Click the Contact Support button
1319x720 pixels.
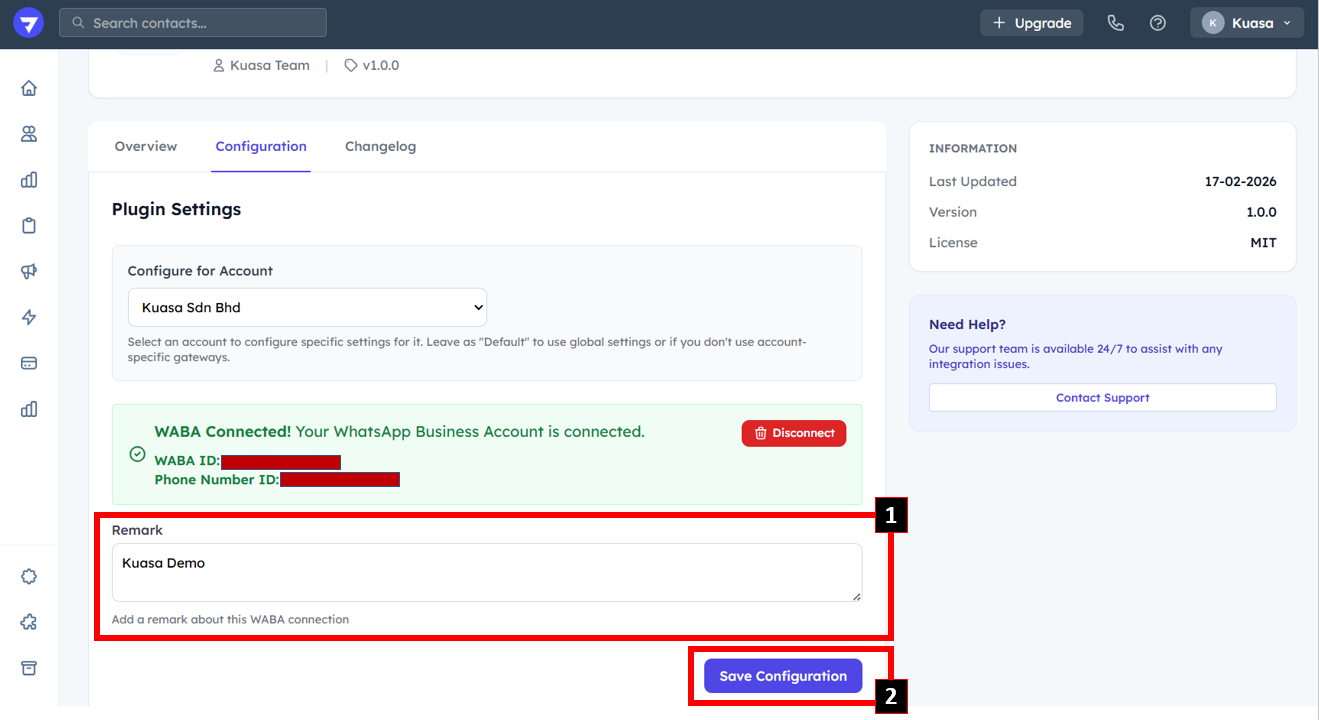1102,397
